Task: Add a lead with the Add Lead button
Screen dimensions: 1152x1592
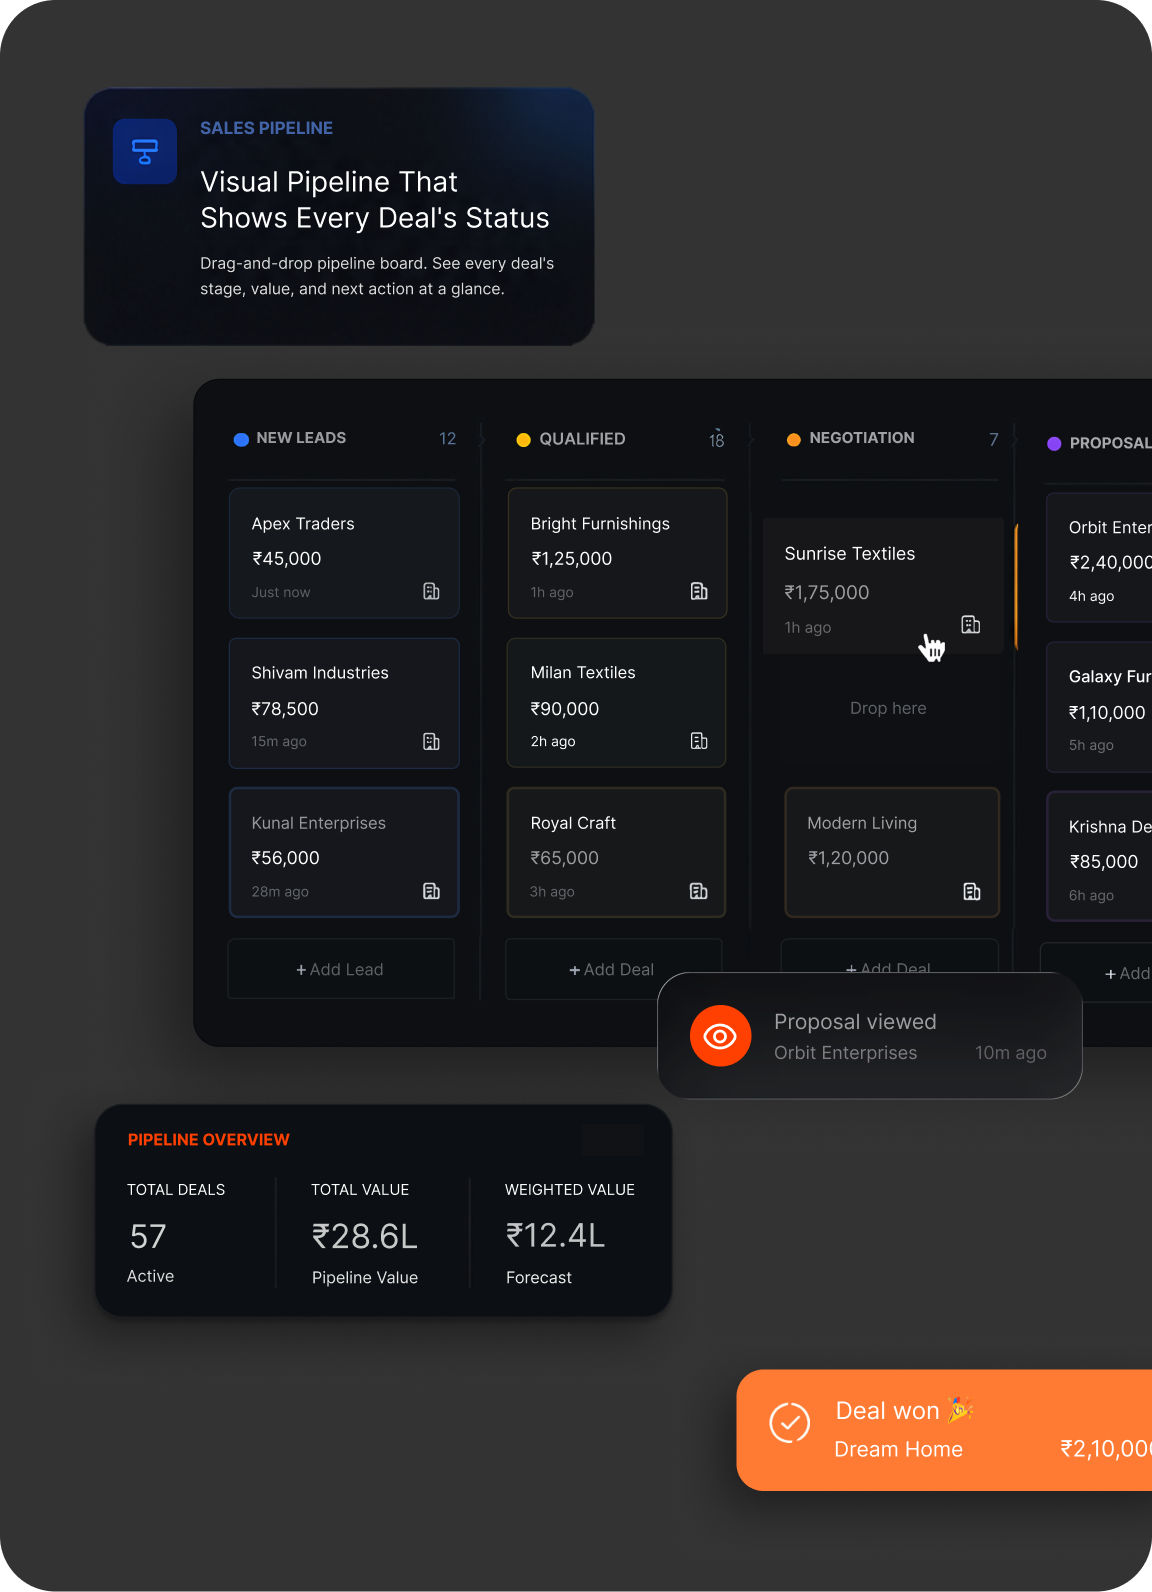Action: pyautogui.click(x=341, y=969)
